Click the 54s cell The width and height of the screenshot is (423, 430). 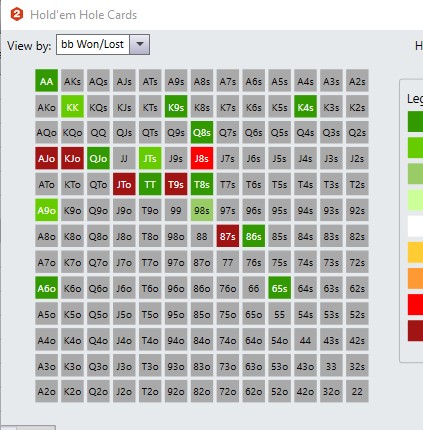pos(305,314)
